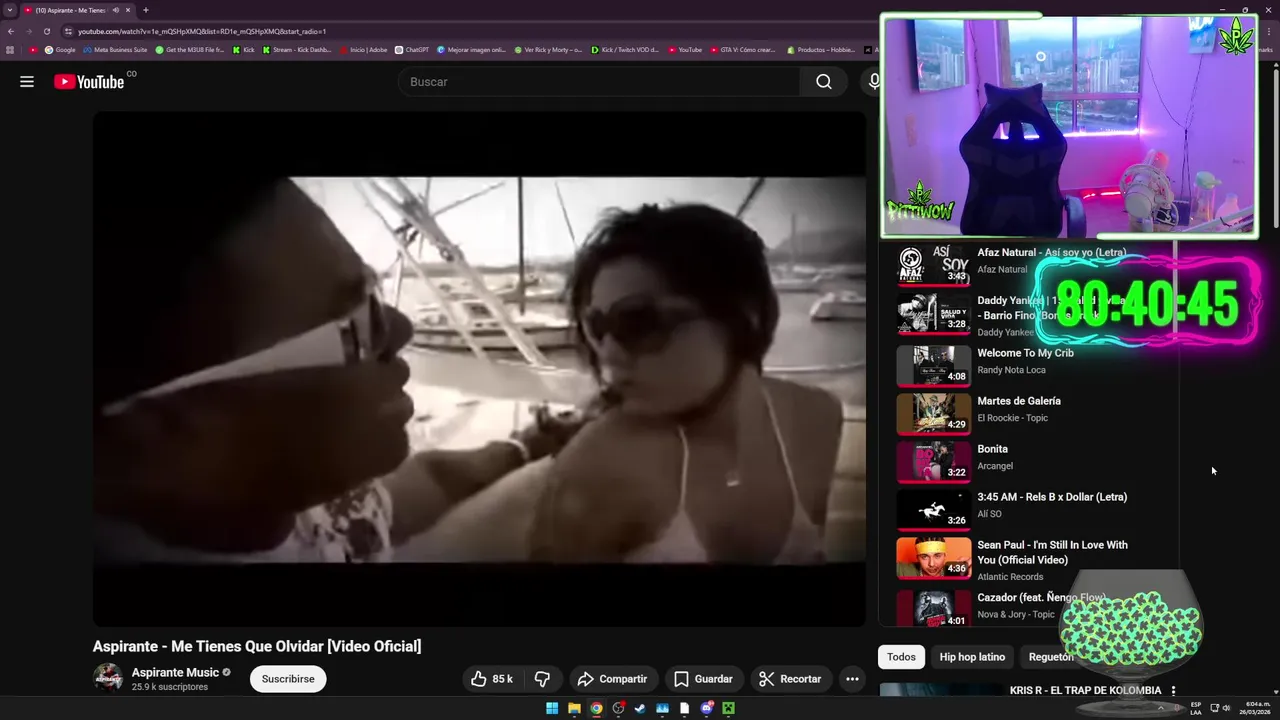The height and width of the screenshot is (720, 1280).
Task: Select the Hip hop latino filter chip
Action: tap(972, 657)
